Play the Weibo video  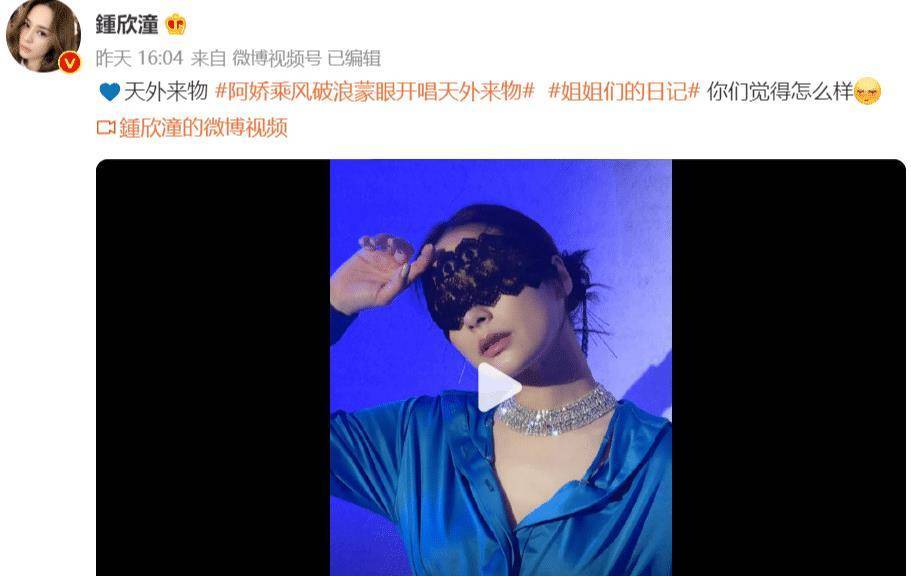(498, 387)
